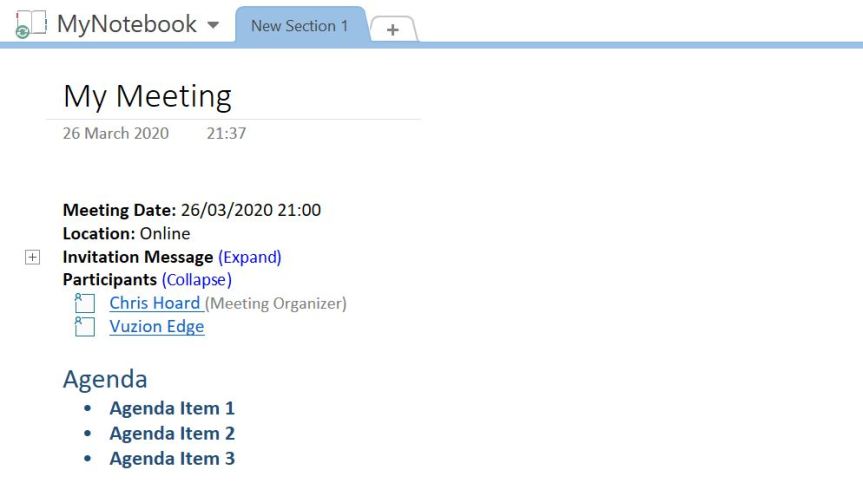Viewport: 863px width, 496px height.
Task: Select the page date 26 March 2020
Action: click(x=116, y=133)
